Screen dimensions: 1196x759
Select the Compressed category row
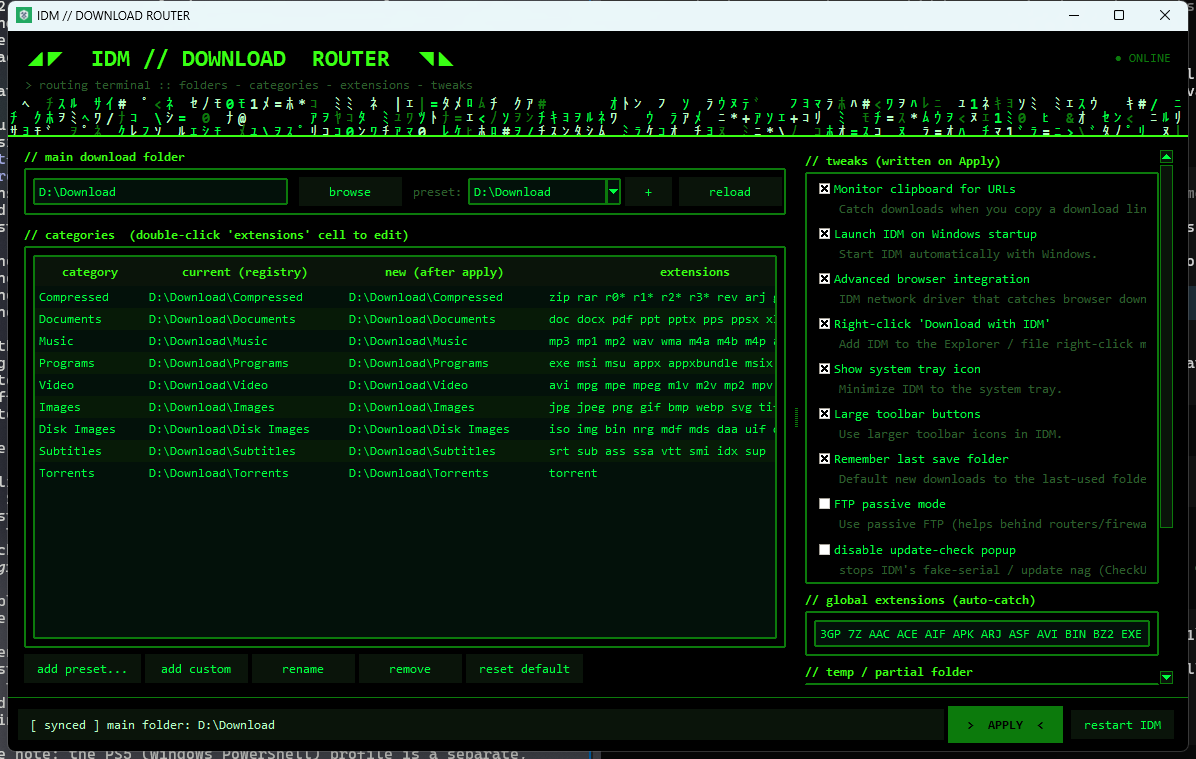405,297
